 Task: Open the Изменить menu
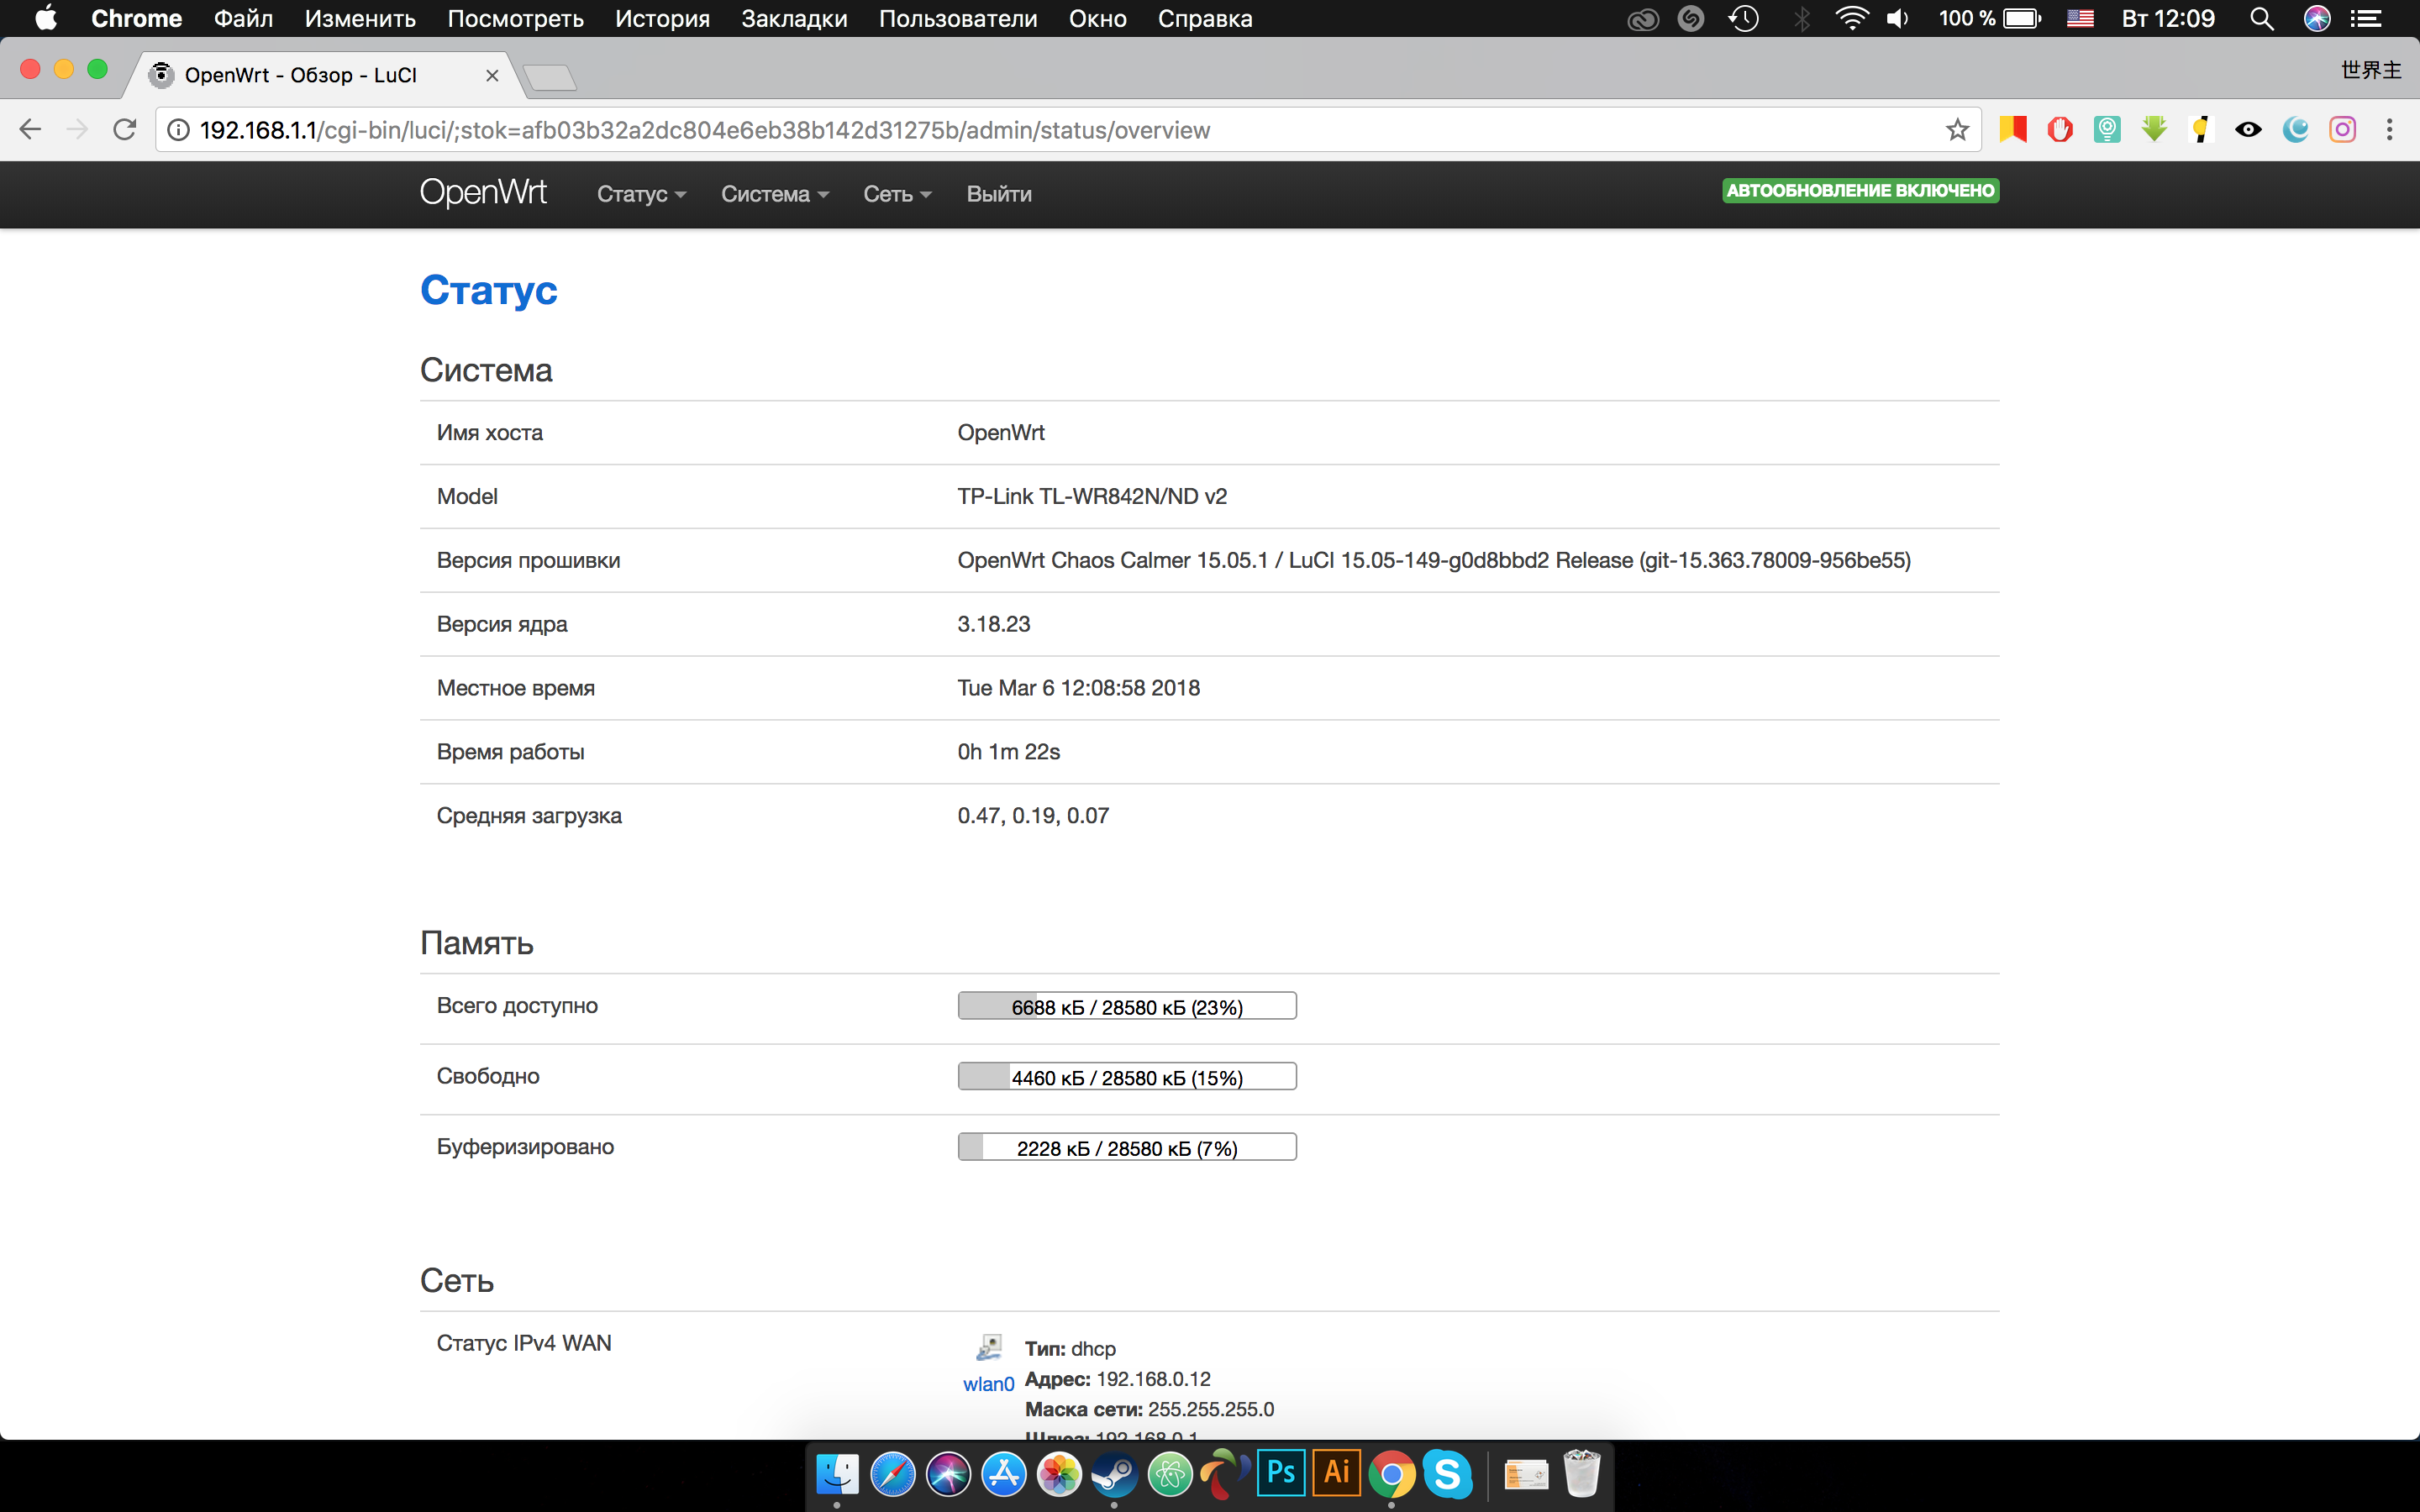point(360,19)
